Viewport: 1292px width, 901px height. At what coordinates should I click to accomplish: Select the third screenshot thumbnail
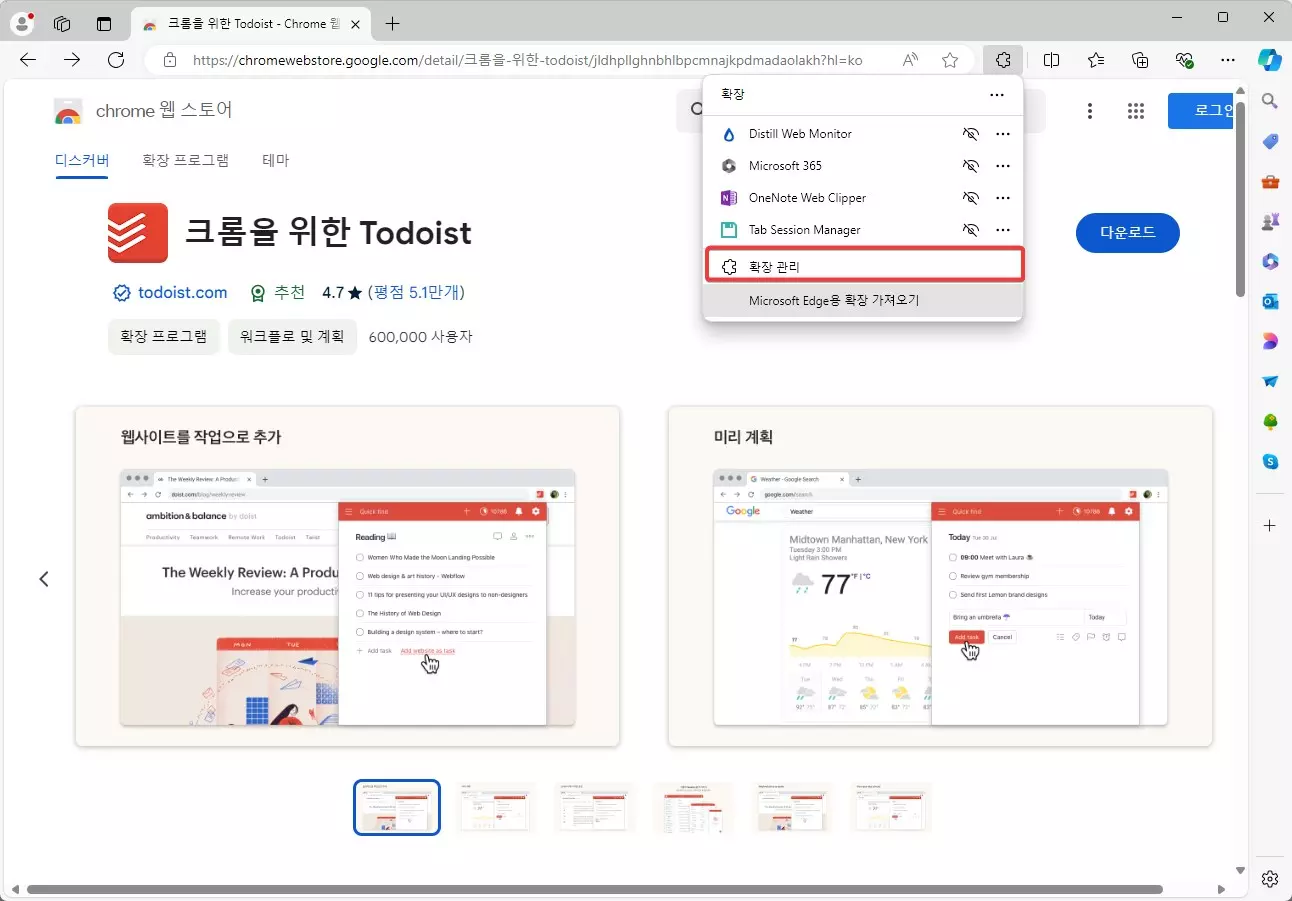594,807
